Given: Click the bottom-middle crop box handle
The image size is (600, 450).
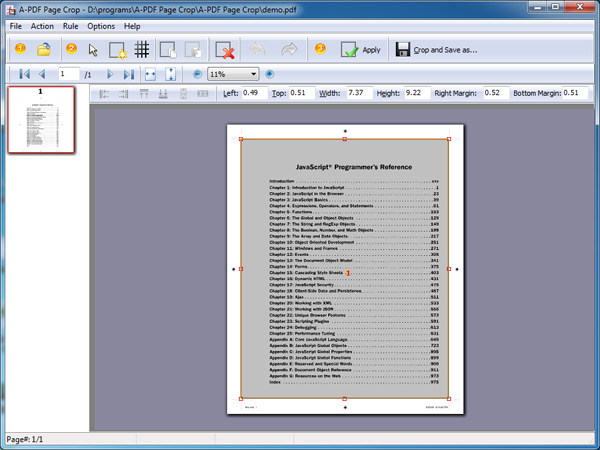Looking at the screenshot, I should (345, 399).
